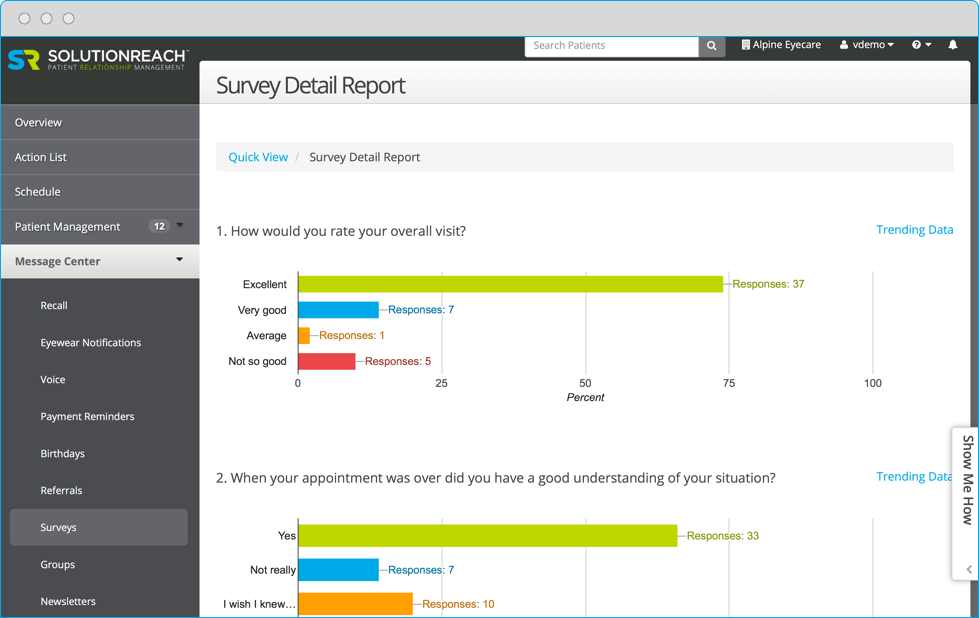Click the Patient Management count badge
Viewport: 979px width, 618px height.
click(x=159, y=226)
